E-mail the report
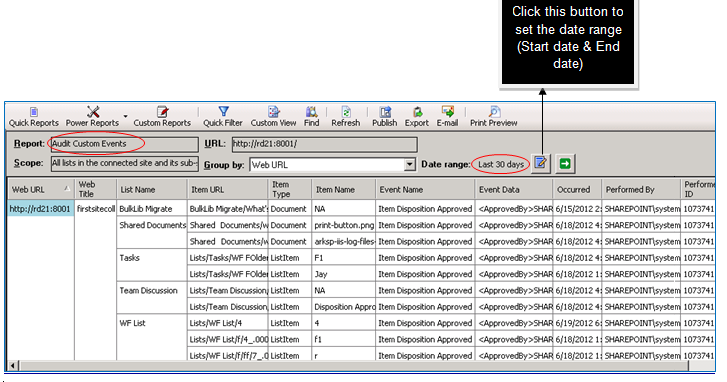This screenshot has height=382, width=727. 447,117
